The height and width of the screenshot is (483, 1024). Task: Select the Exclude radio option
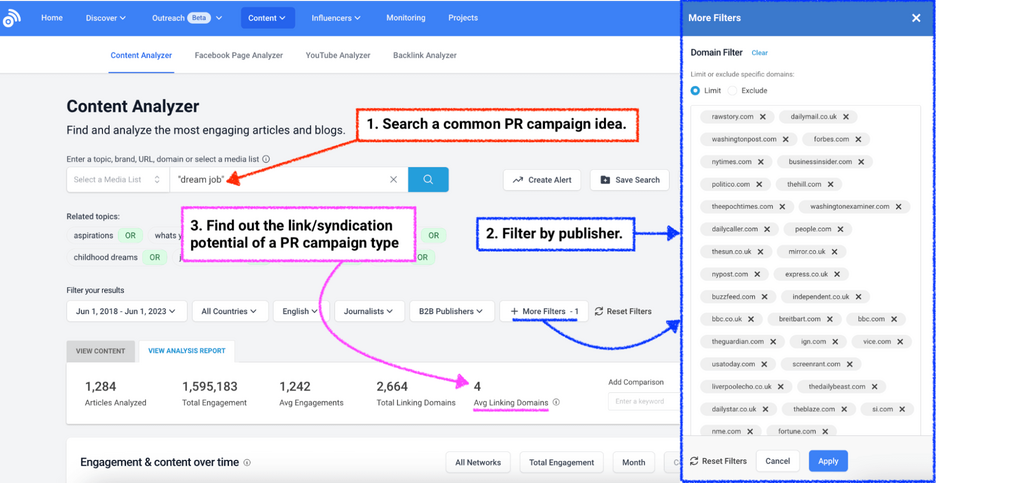(x=733, y=91)
